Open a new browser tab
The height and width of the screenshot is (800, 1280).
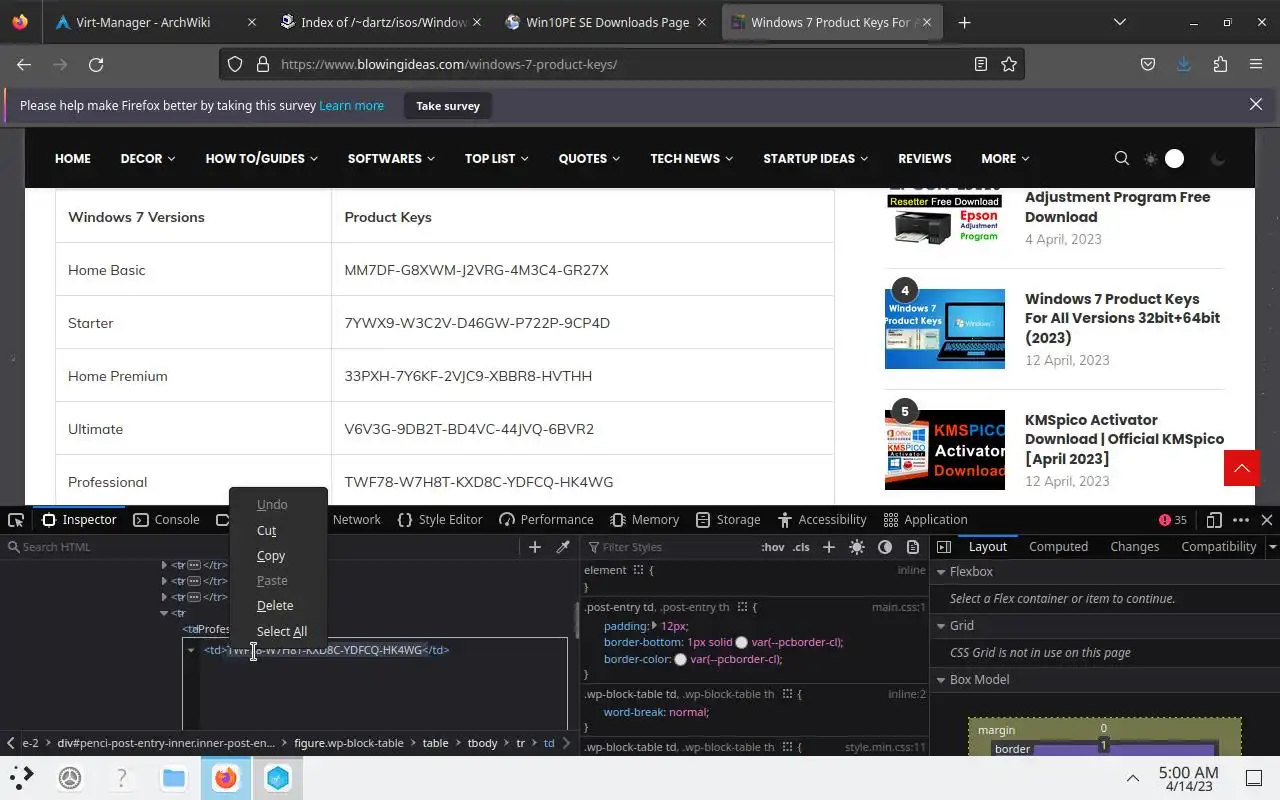coord(964,22)
